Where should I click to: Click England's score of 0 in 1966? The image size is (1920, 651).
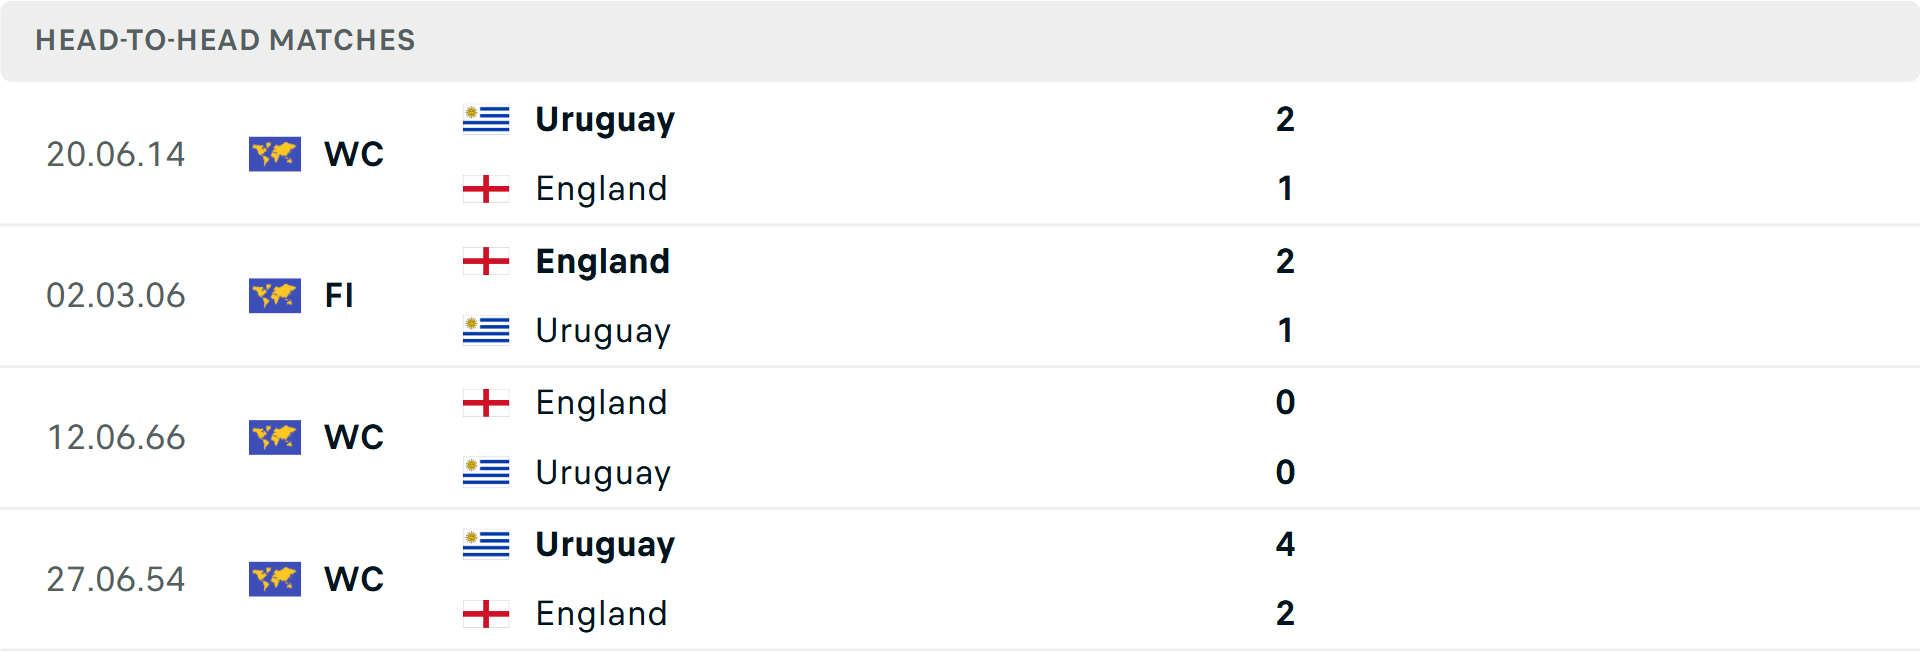(x=1285, y=403)
